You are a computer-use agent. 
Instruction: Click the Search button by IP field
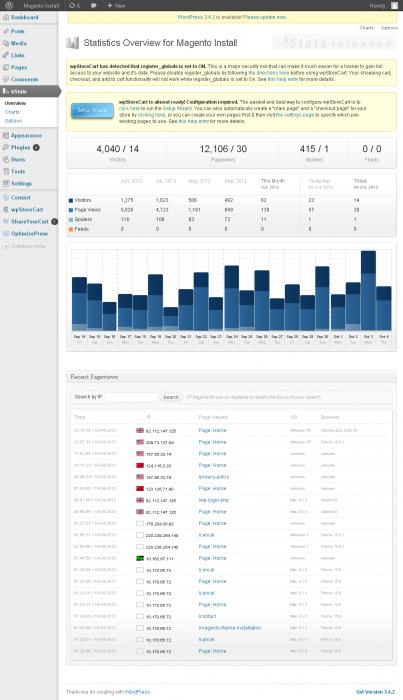coord(170,397)
